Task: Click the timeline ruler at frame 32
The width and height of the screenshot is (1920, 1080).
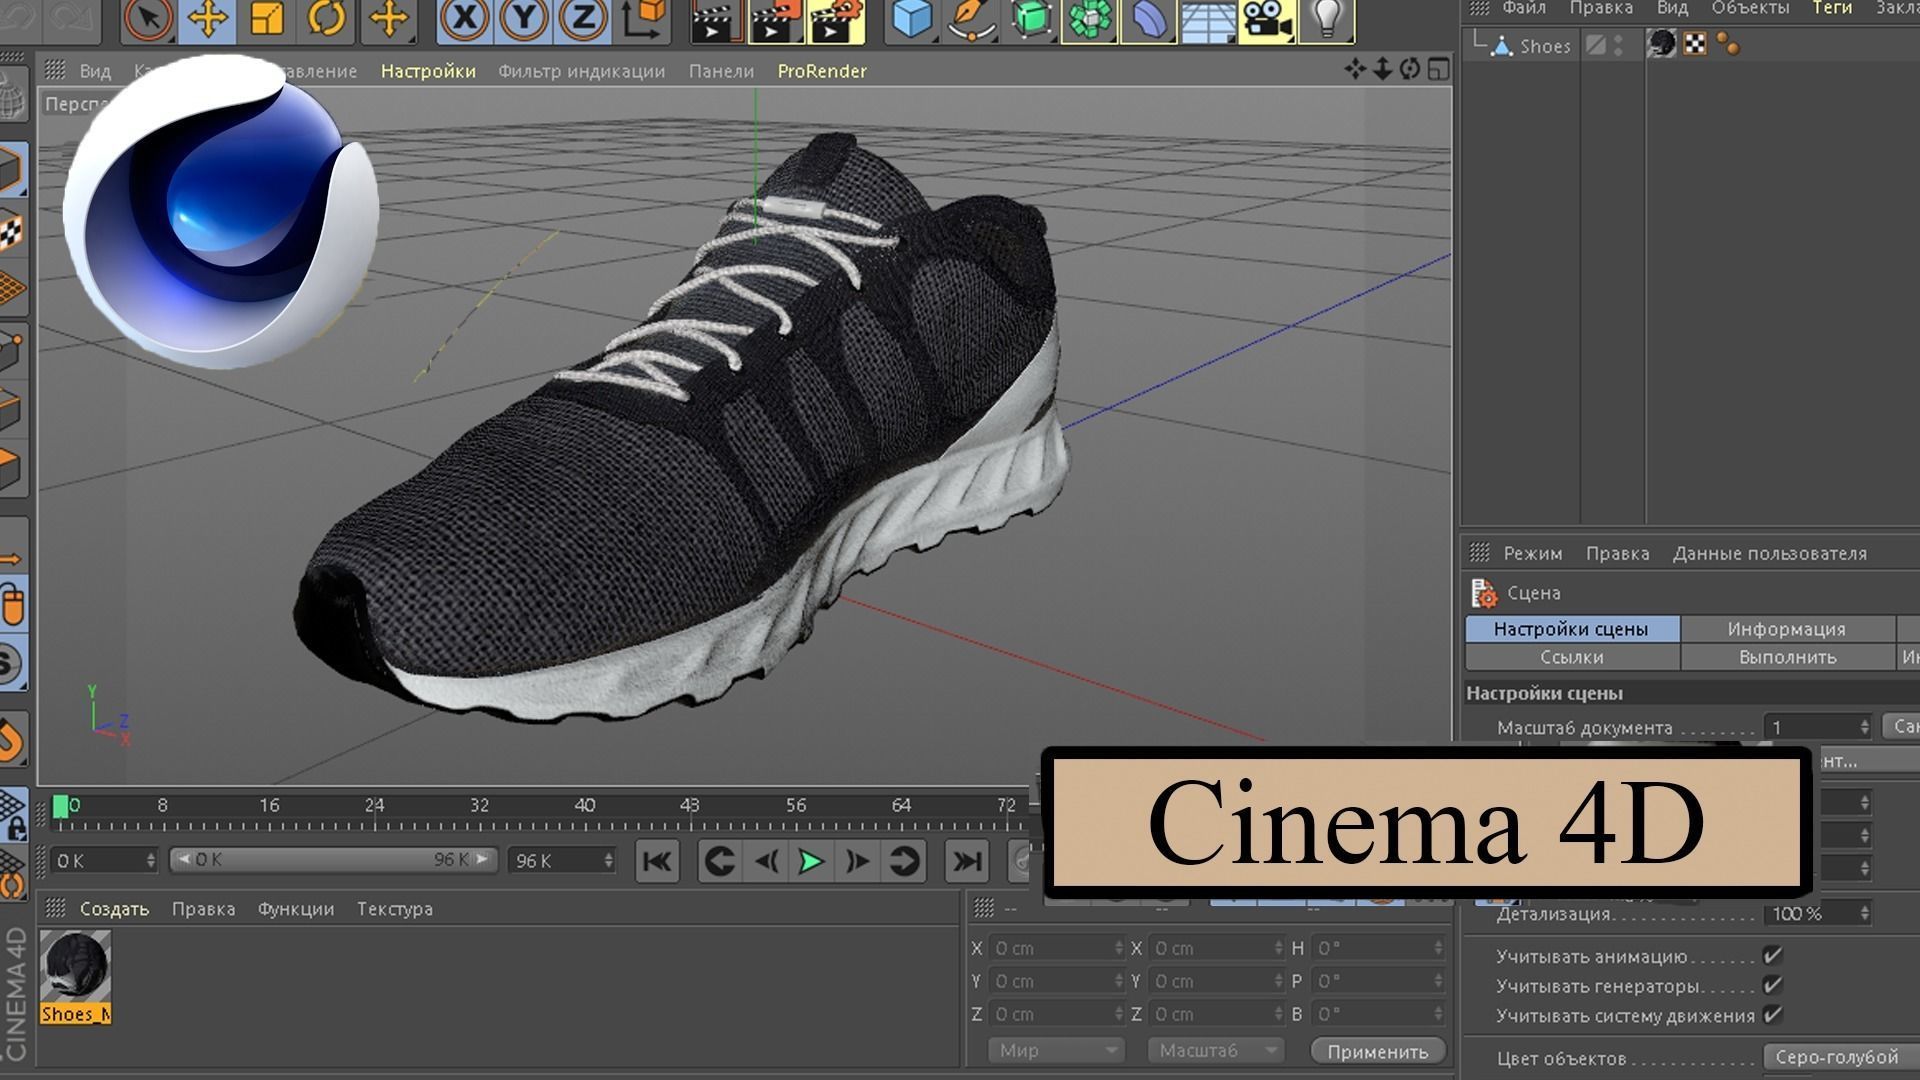Action: 479,805
